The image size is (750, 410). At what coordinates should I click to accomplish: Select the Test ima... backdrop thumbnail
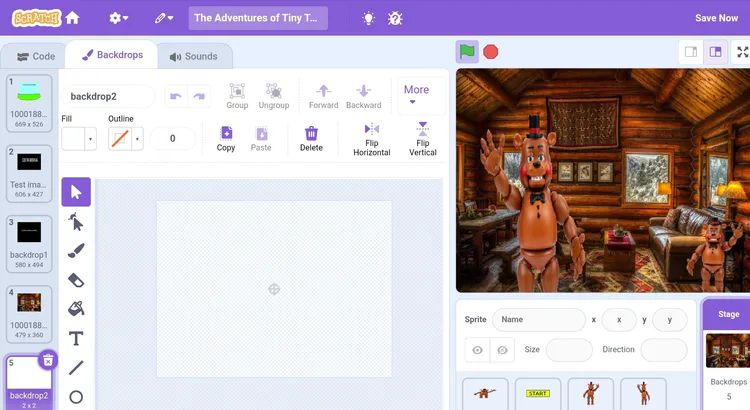point(29,174)
